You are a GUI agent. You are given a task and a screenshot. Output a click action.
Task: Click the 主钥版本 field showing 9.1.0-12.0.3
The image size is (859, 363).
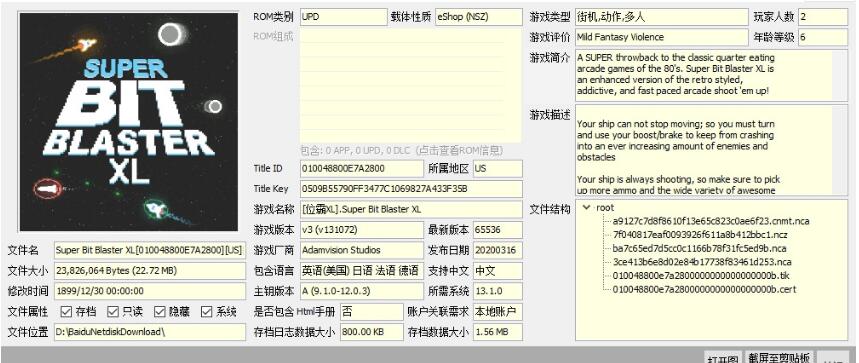point(362,291)
